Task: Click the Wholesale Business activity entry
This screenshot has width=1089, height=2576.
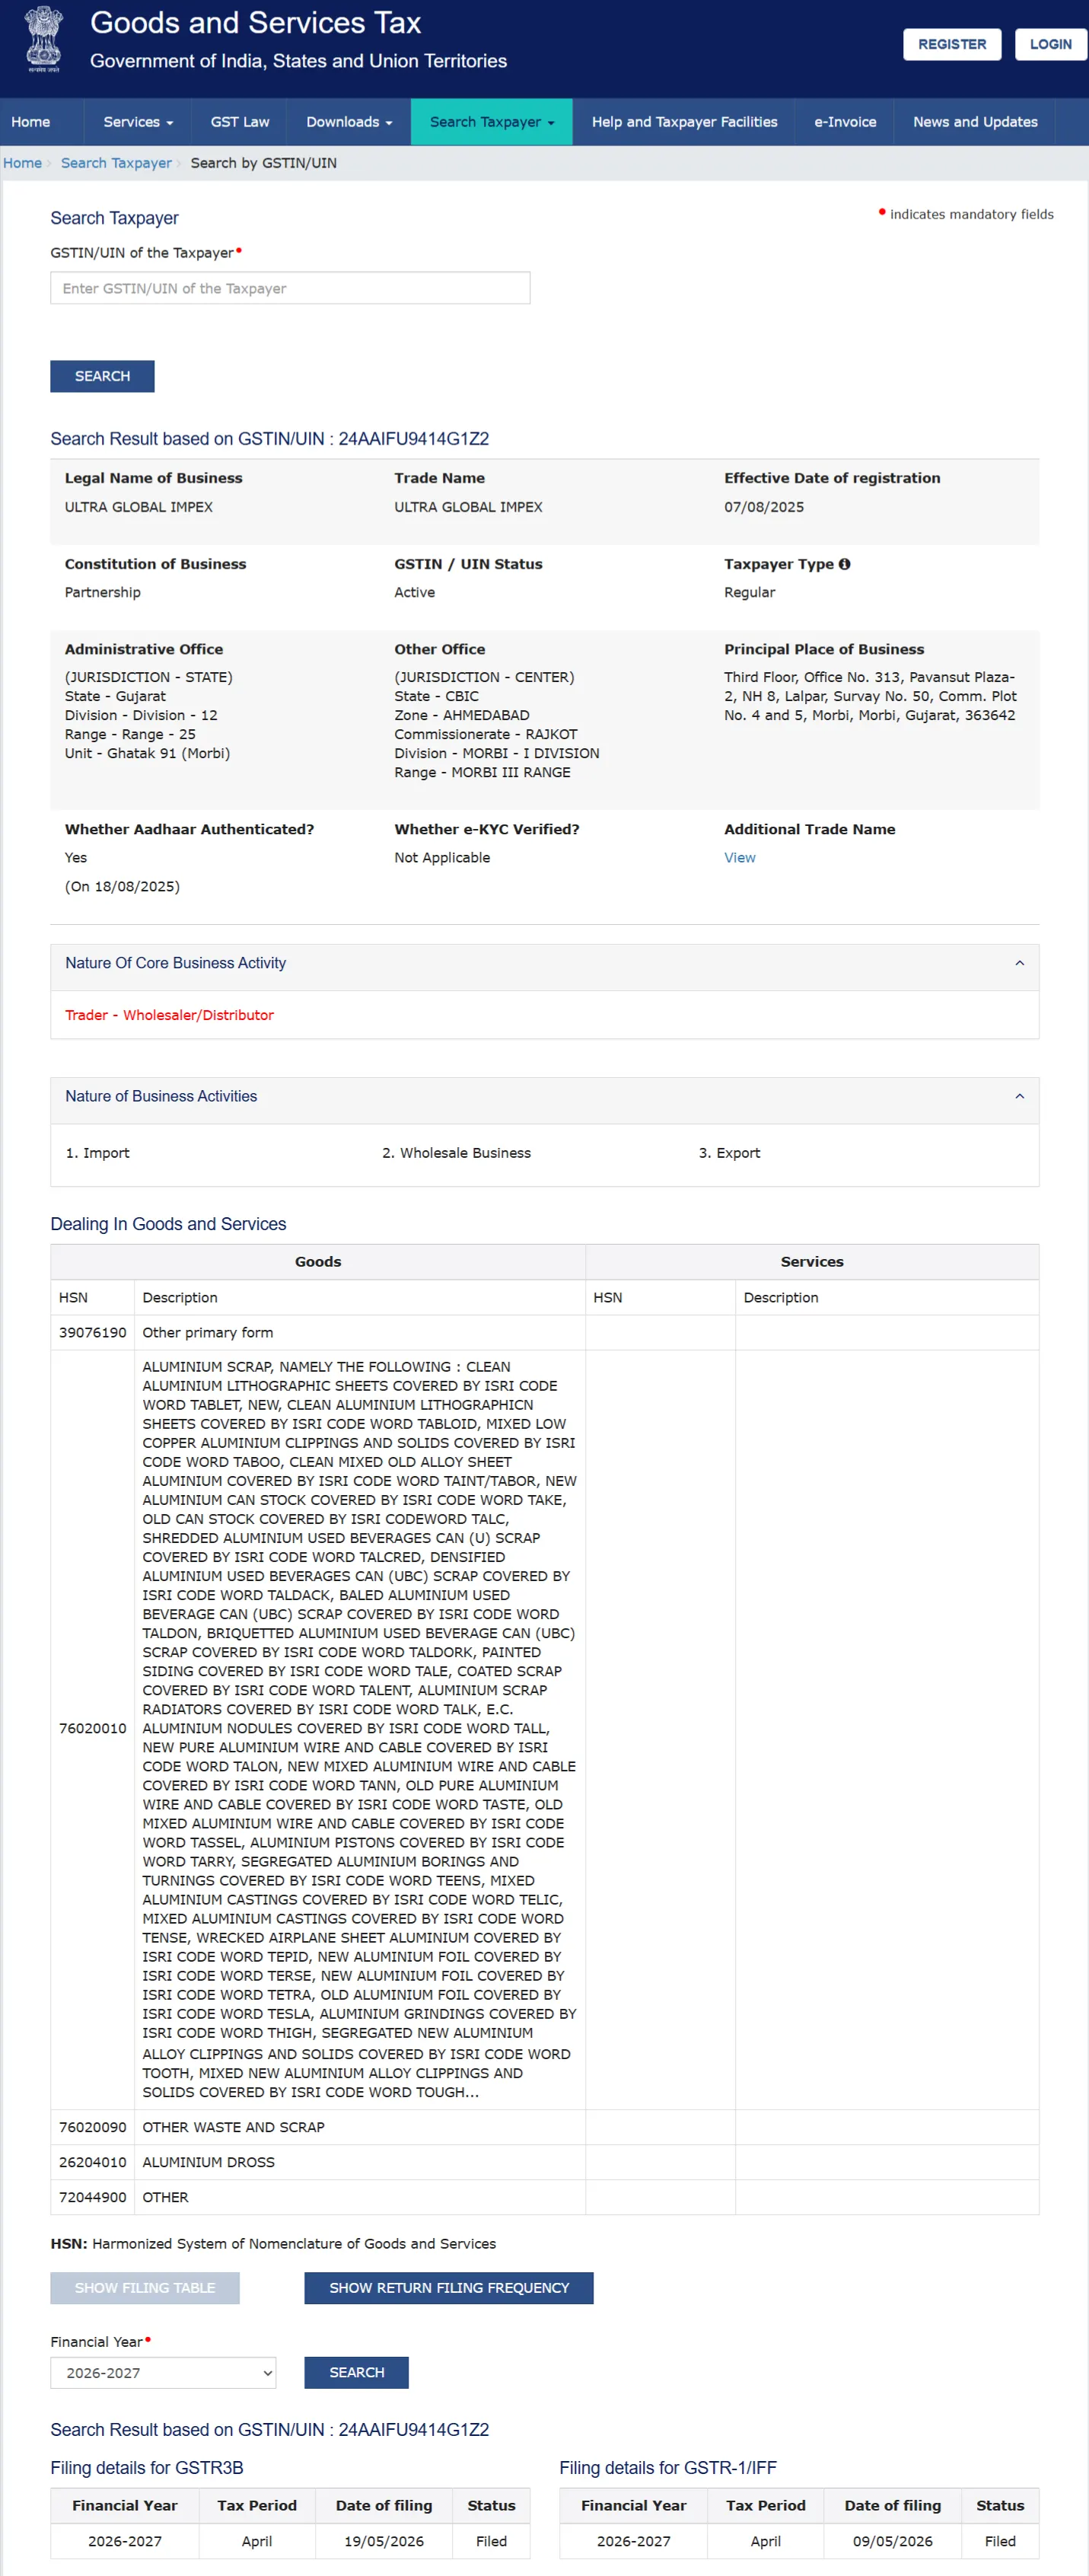Action: pos(456,1153)
